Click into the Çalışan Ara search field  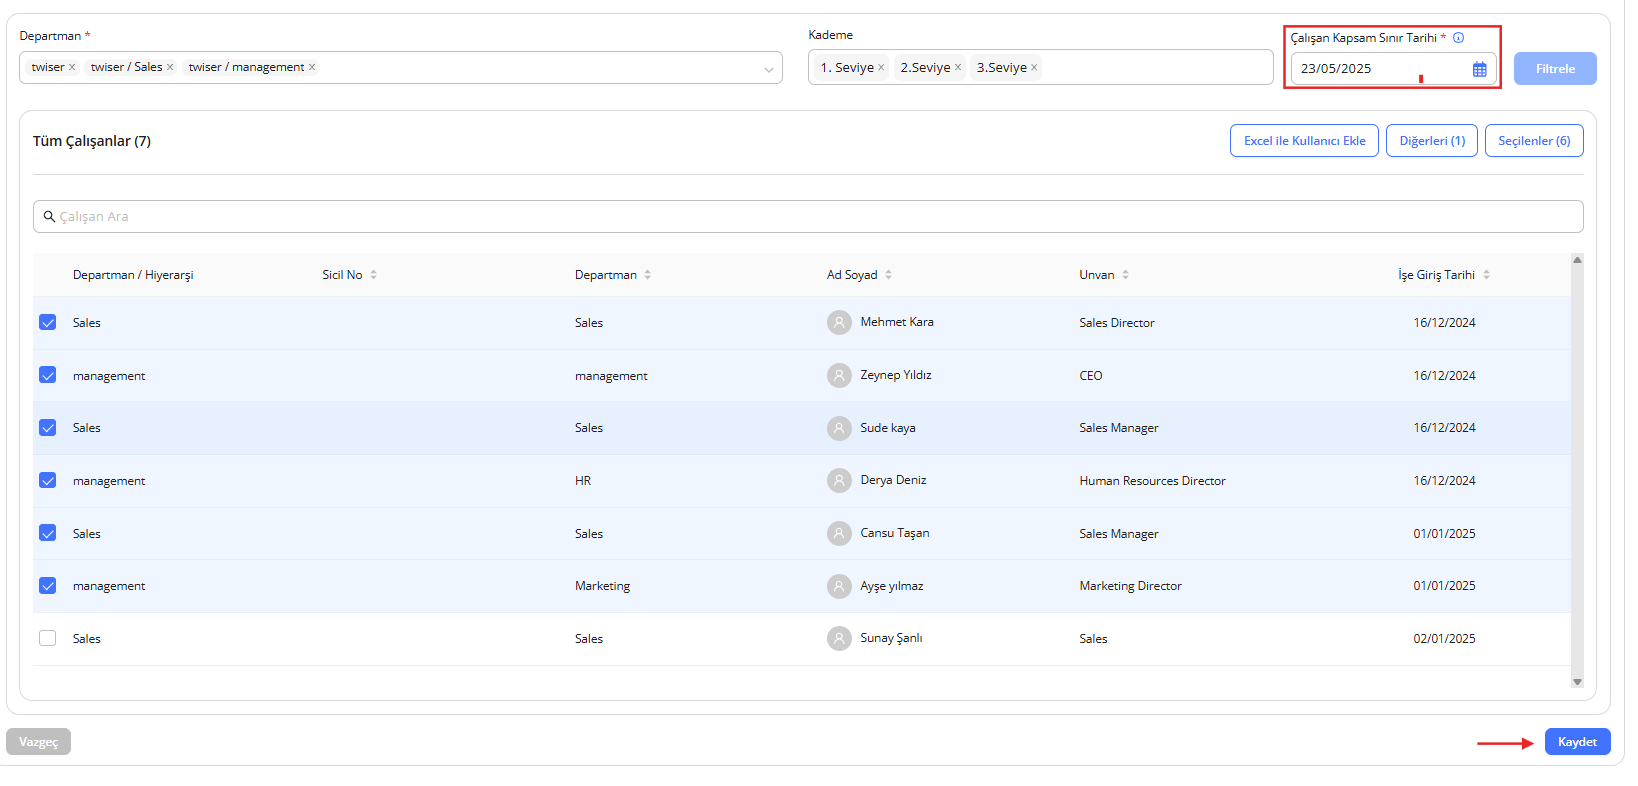[800, 216]
